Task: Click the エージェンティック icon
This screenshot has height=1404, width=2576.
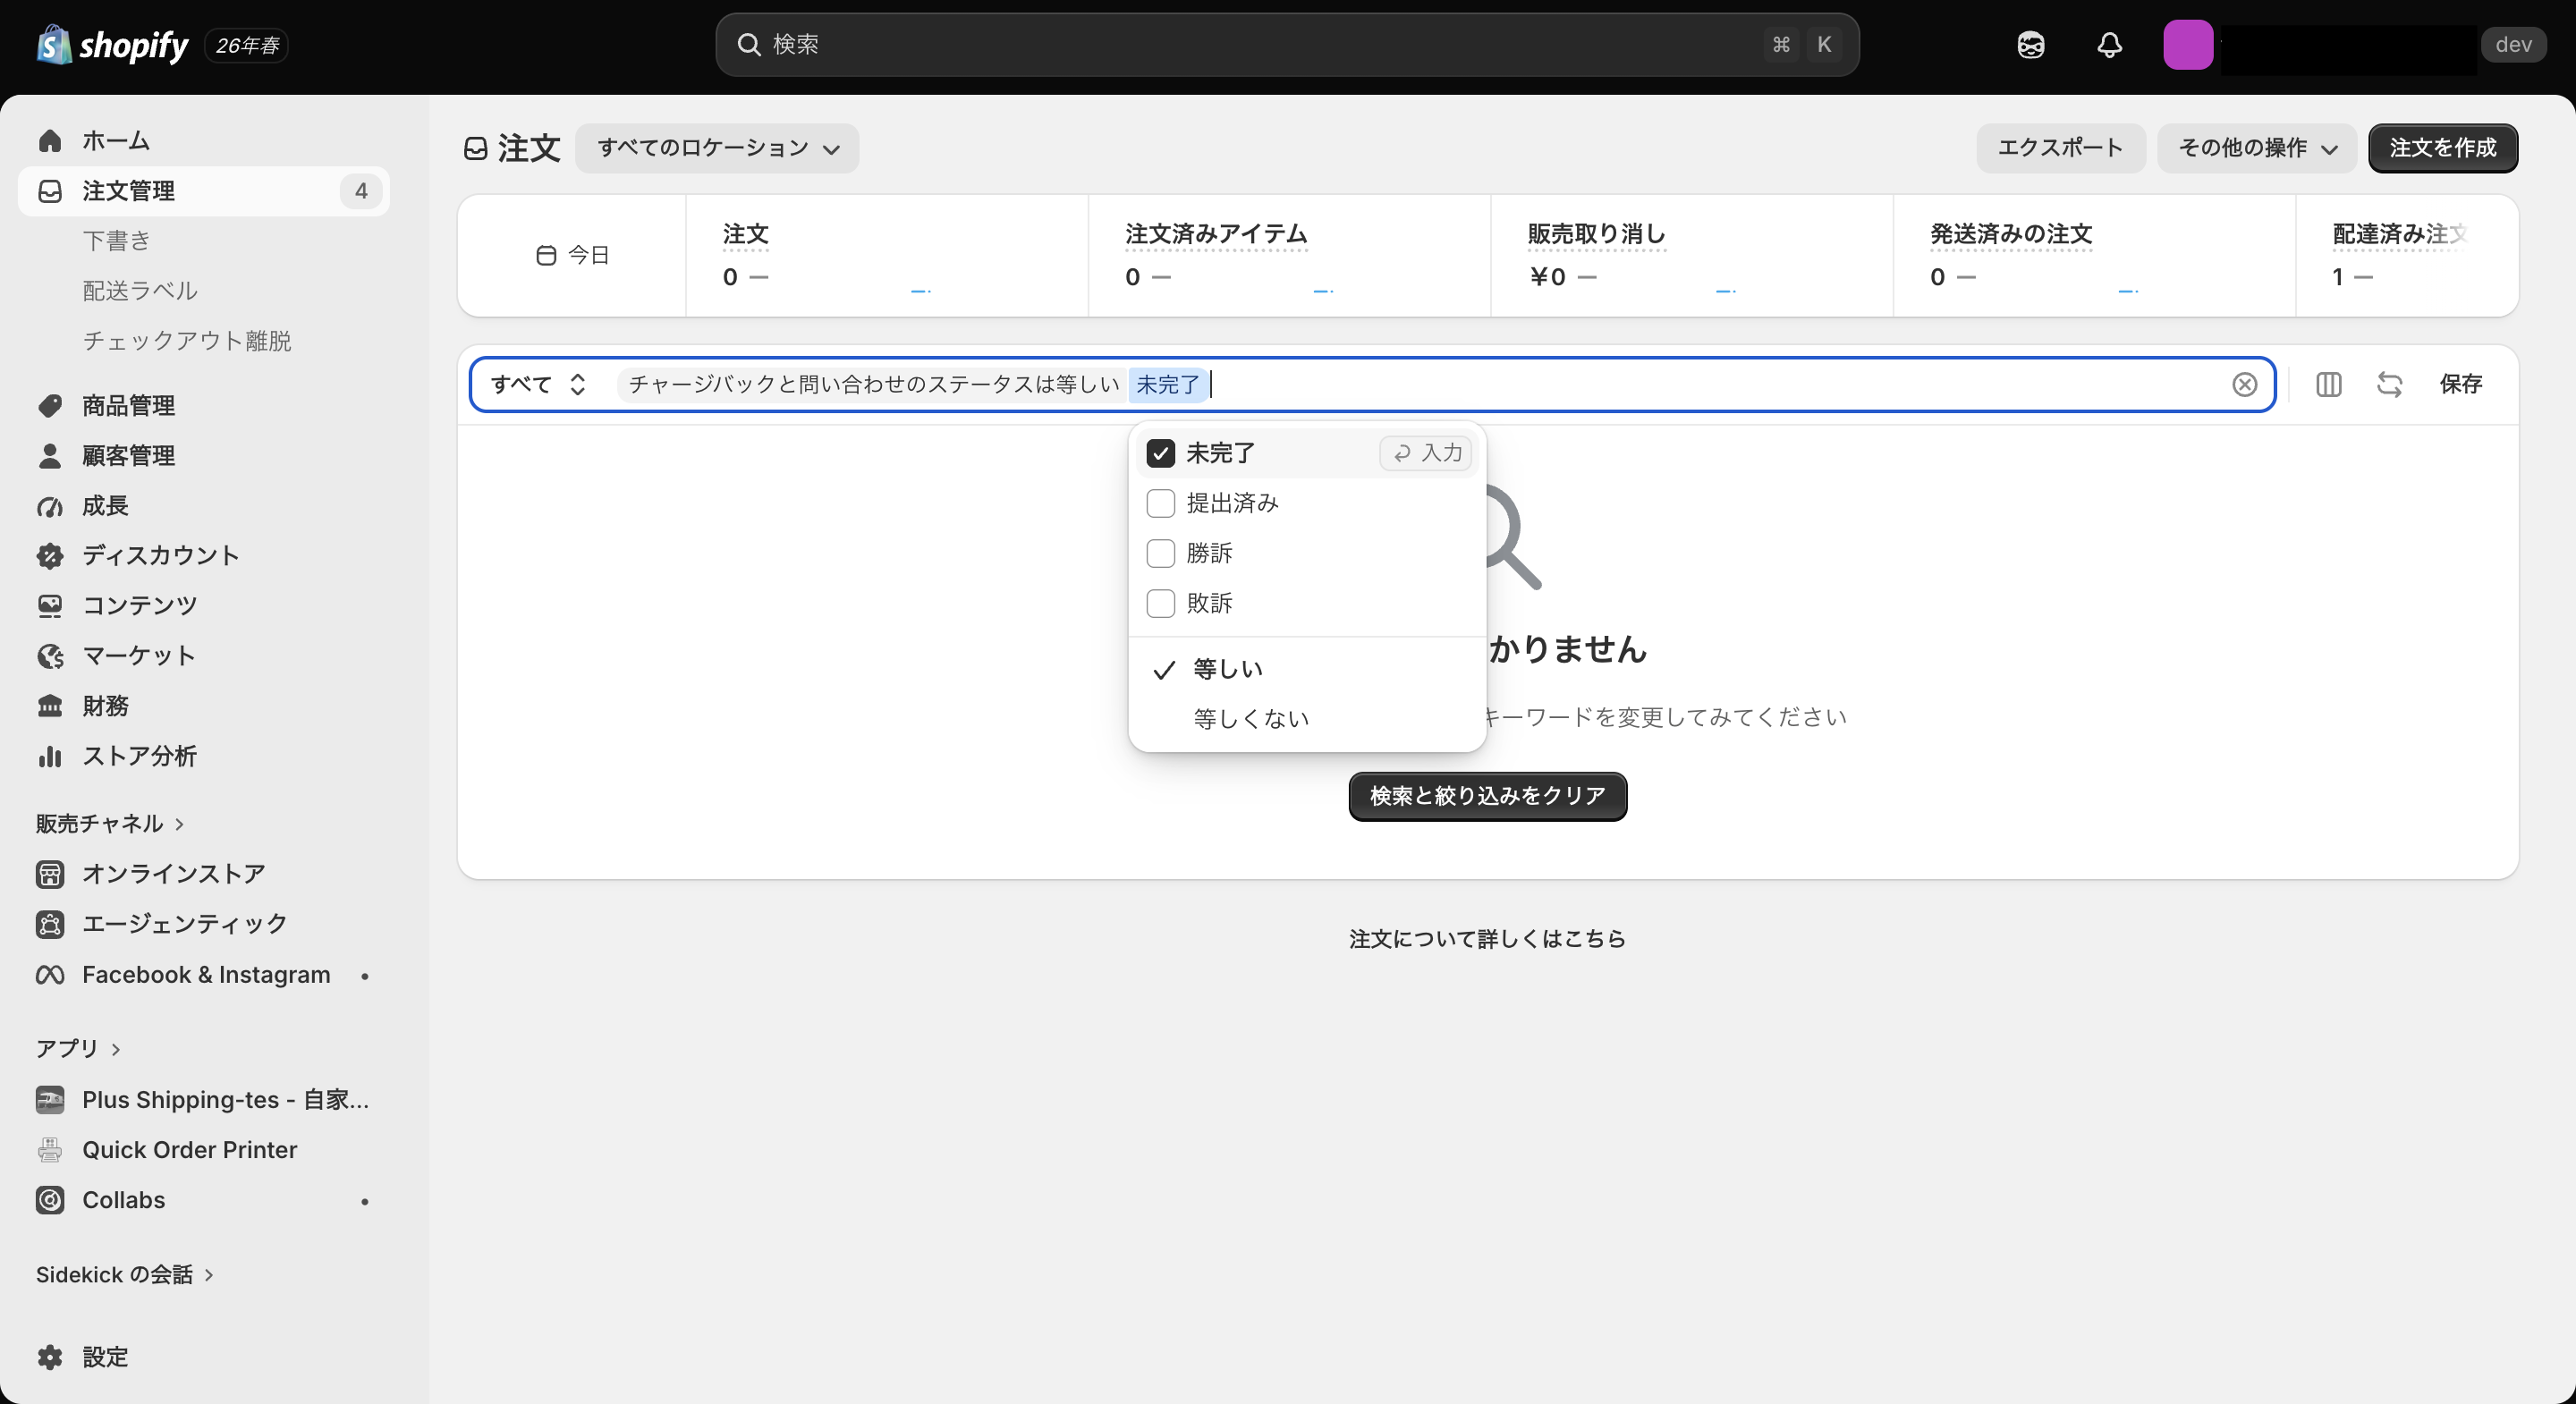Action: coord(50,923)
